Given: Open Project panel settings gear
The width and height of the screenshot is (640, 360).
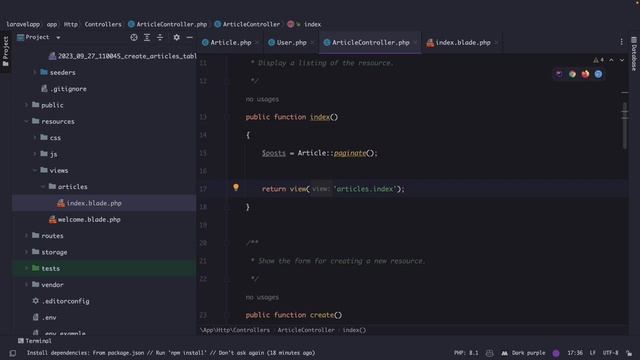Looking at the screenshot, I should point(176,38).
